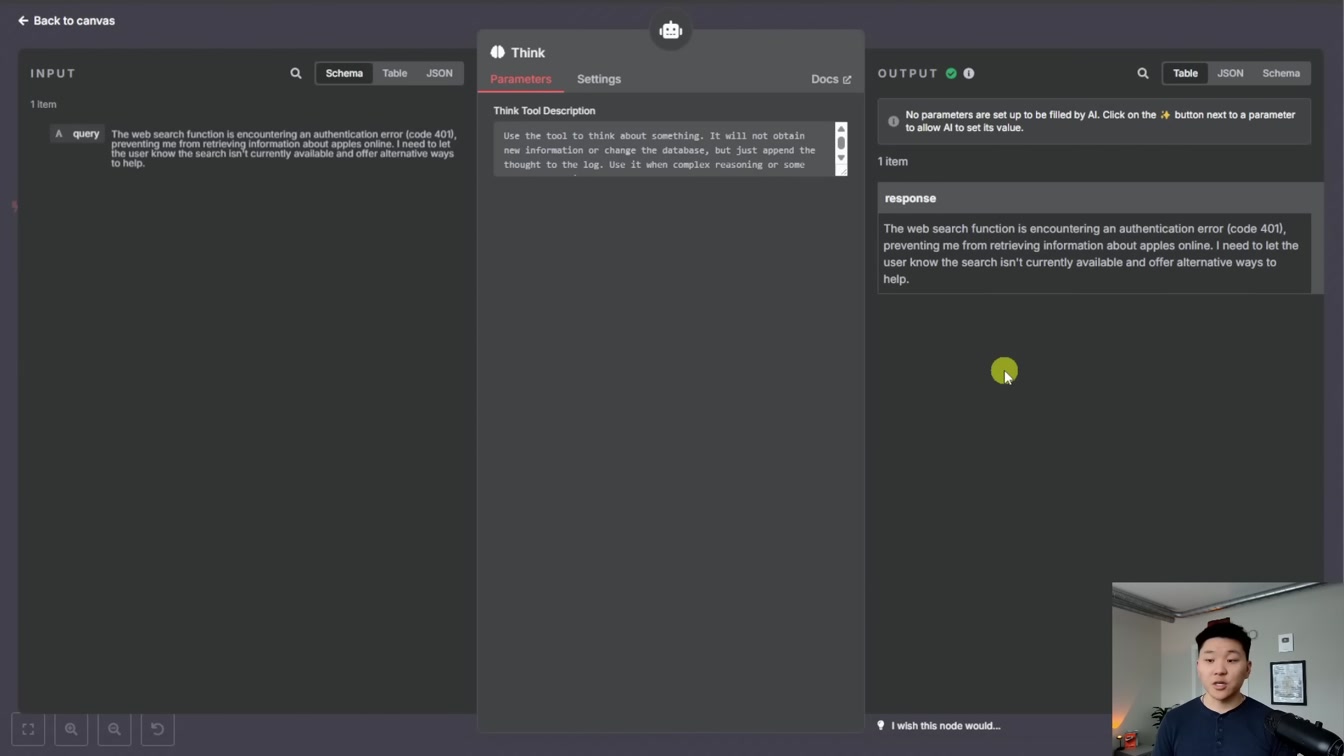Select the query field in Input schema
Viewport: 1344px width, 756px height.
[77, 134]
